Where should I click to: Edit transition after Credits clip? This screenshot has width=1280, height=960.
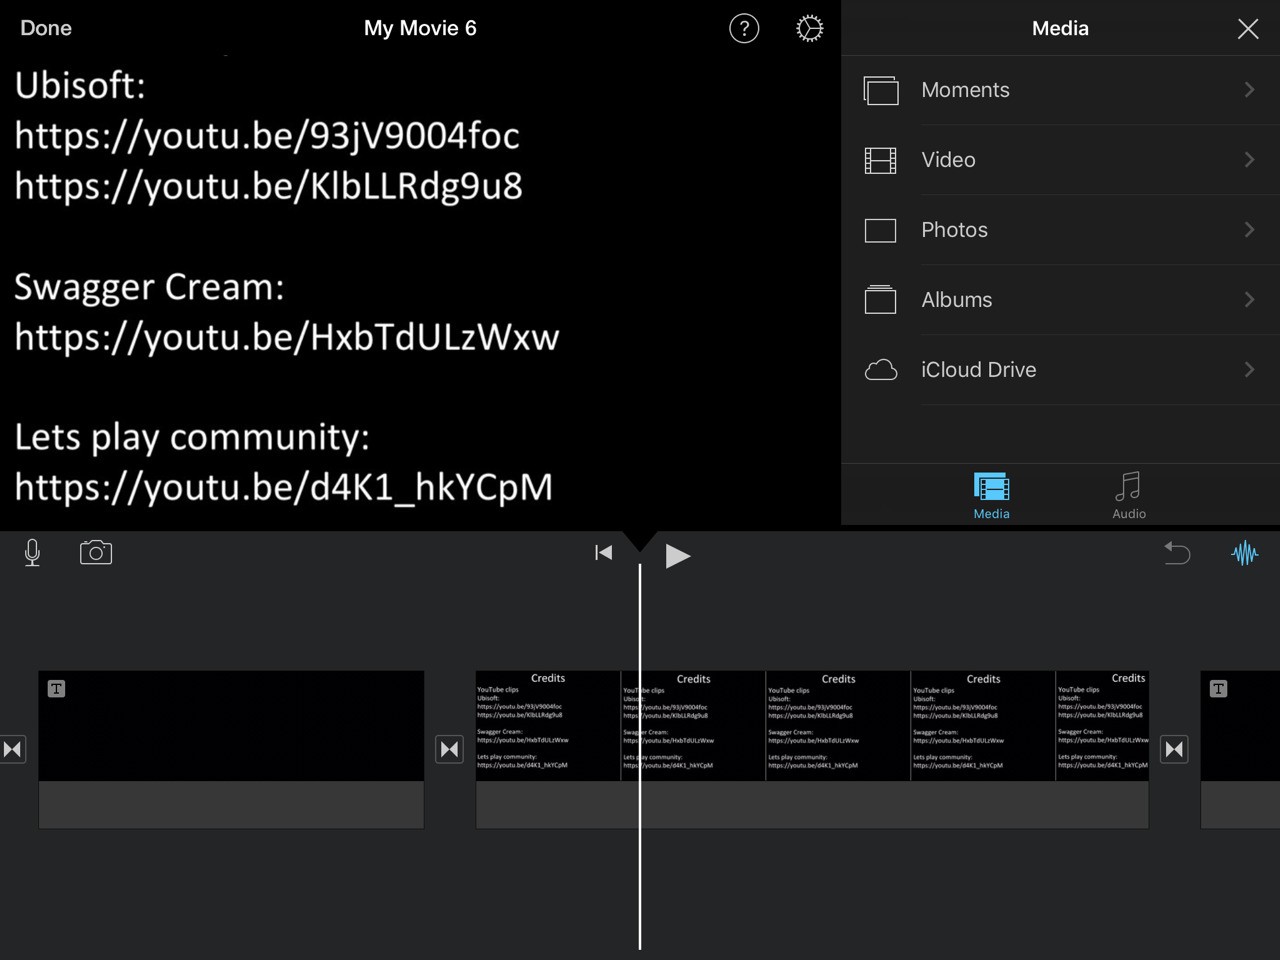coord(1174,749)
